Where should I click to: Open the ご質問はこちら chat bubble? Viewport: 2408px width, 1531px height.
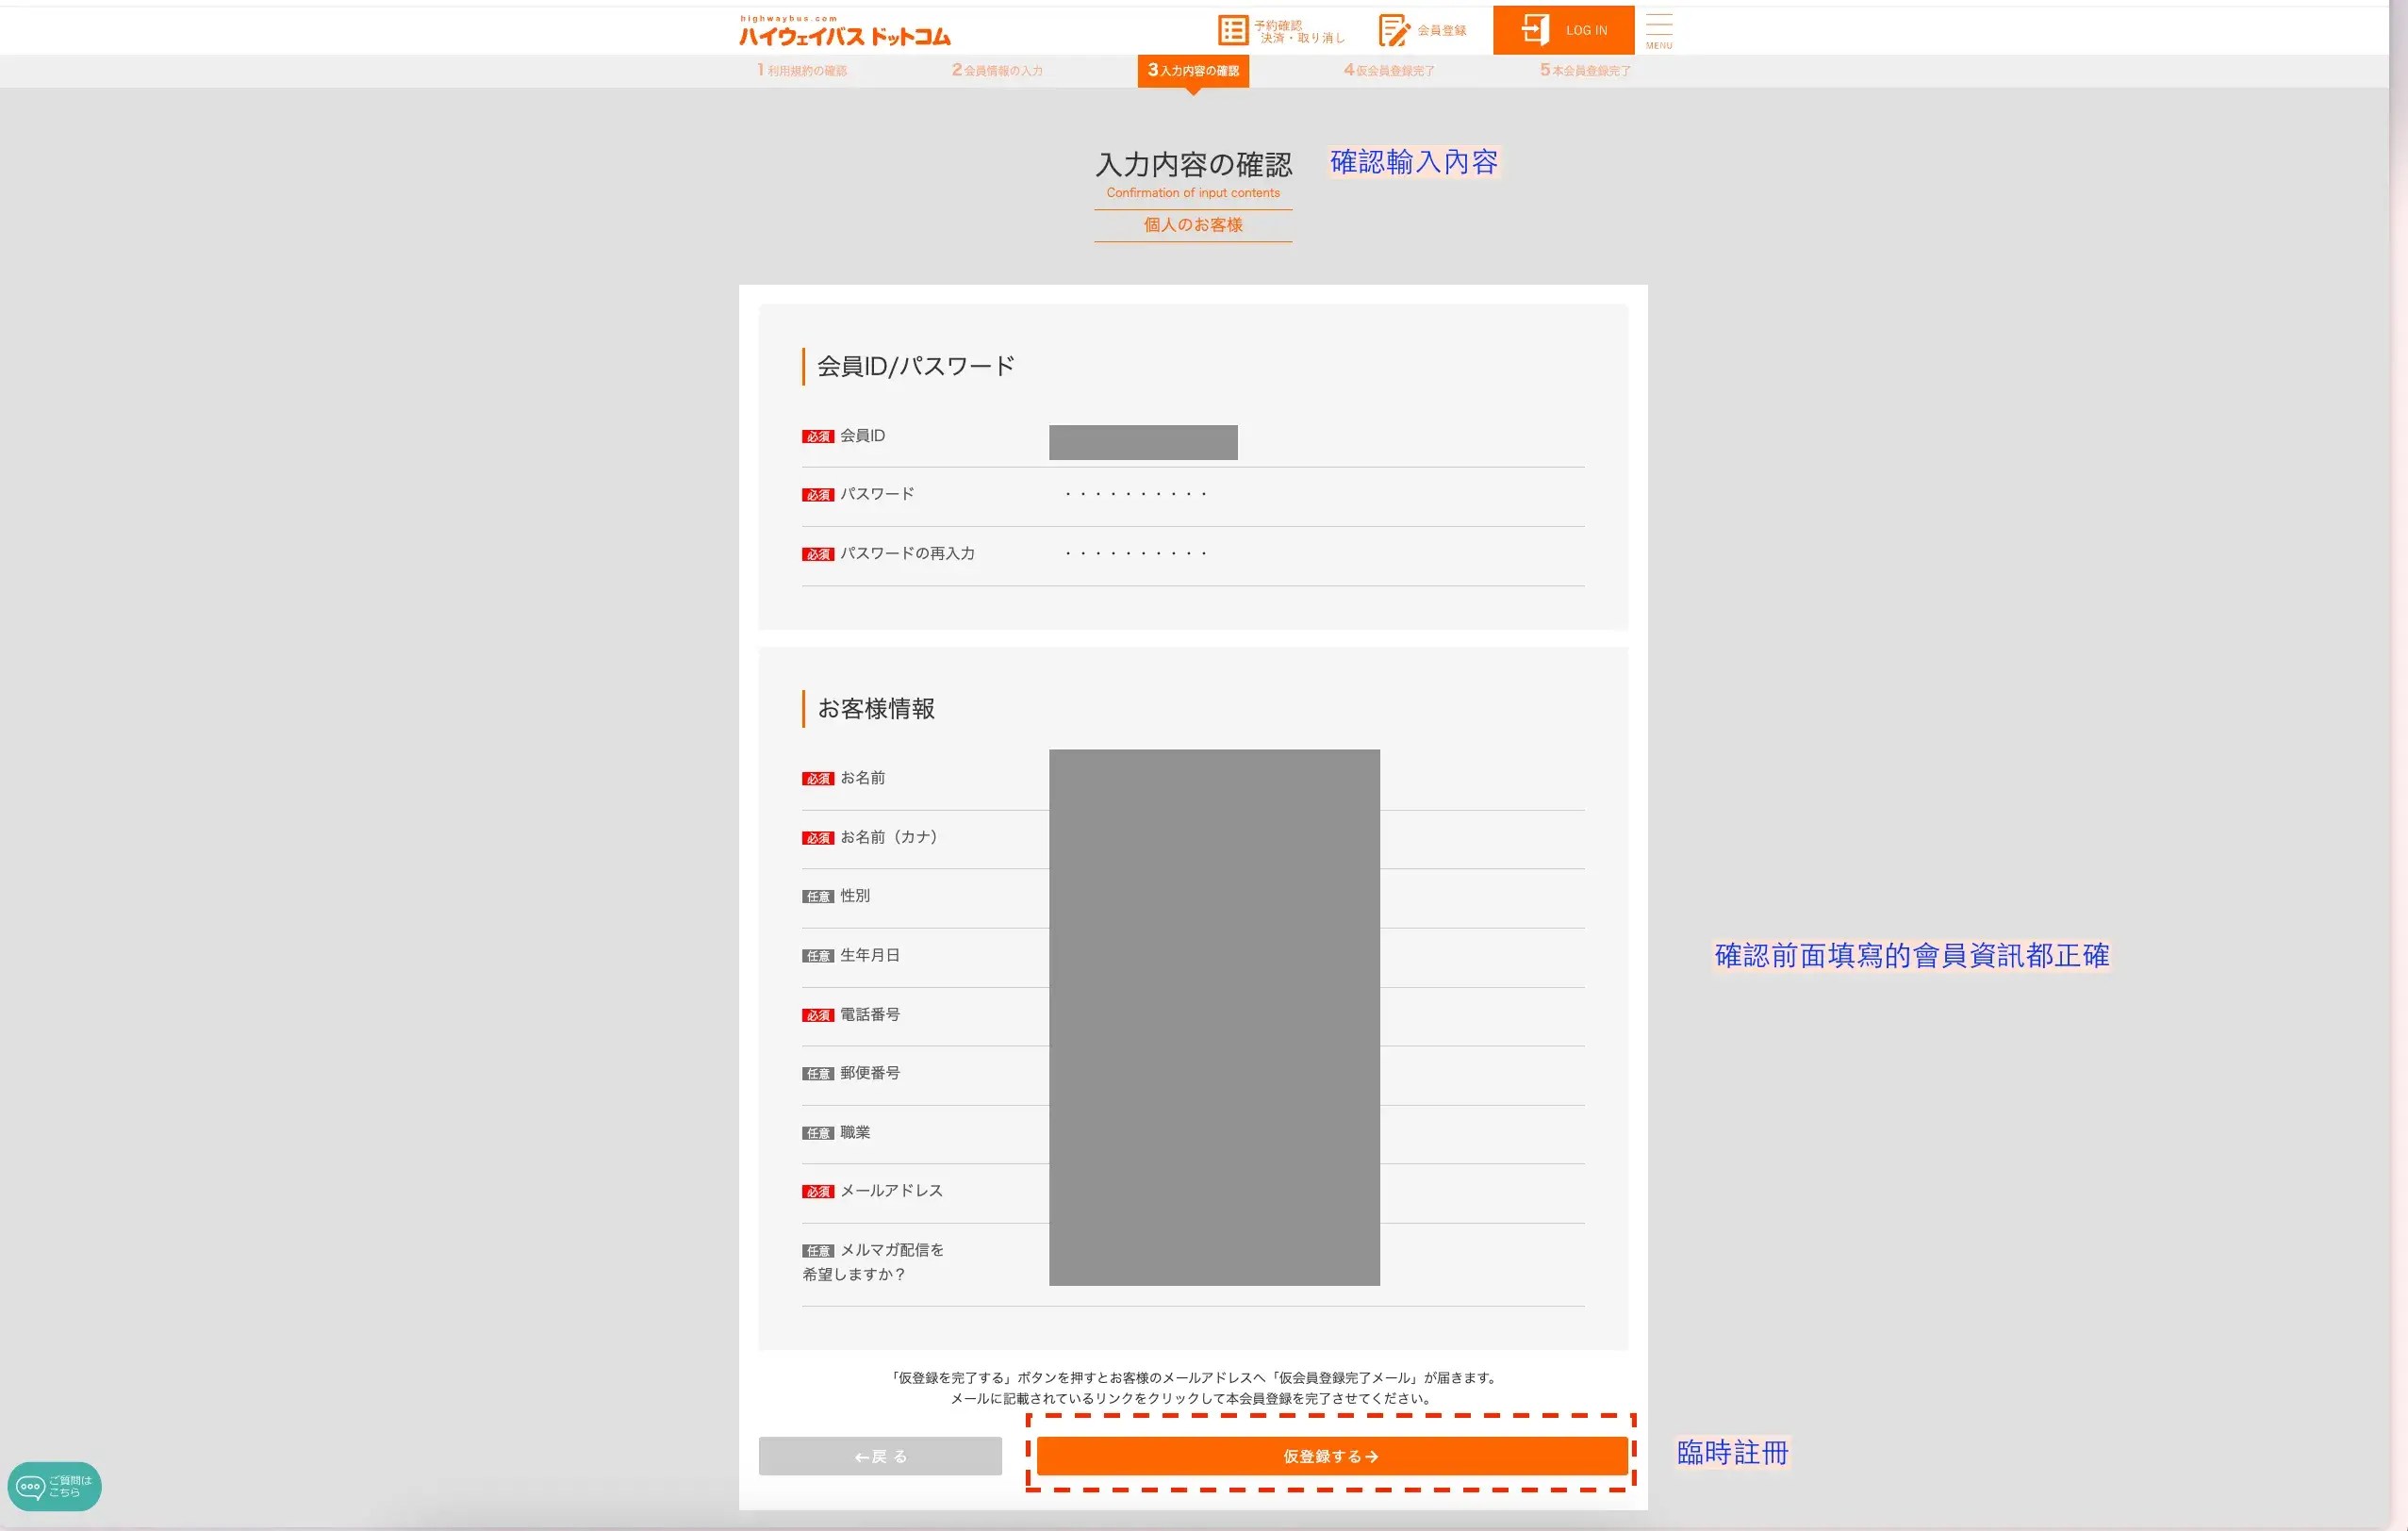(x=54, y=1486)
